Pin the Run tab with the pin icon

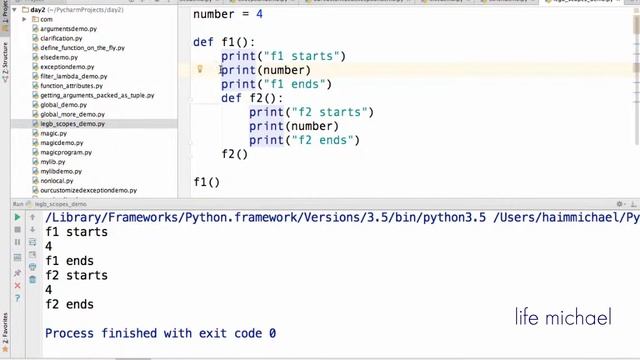(x=17, y=273)
